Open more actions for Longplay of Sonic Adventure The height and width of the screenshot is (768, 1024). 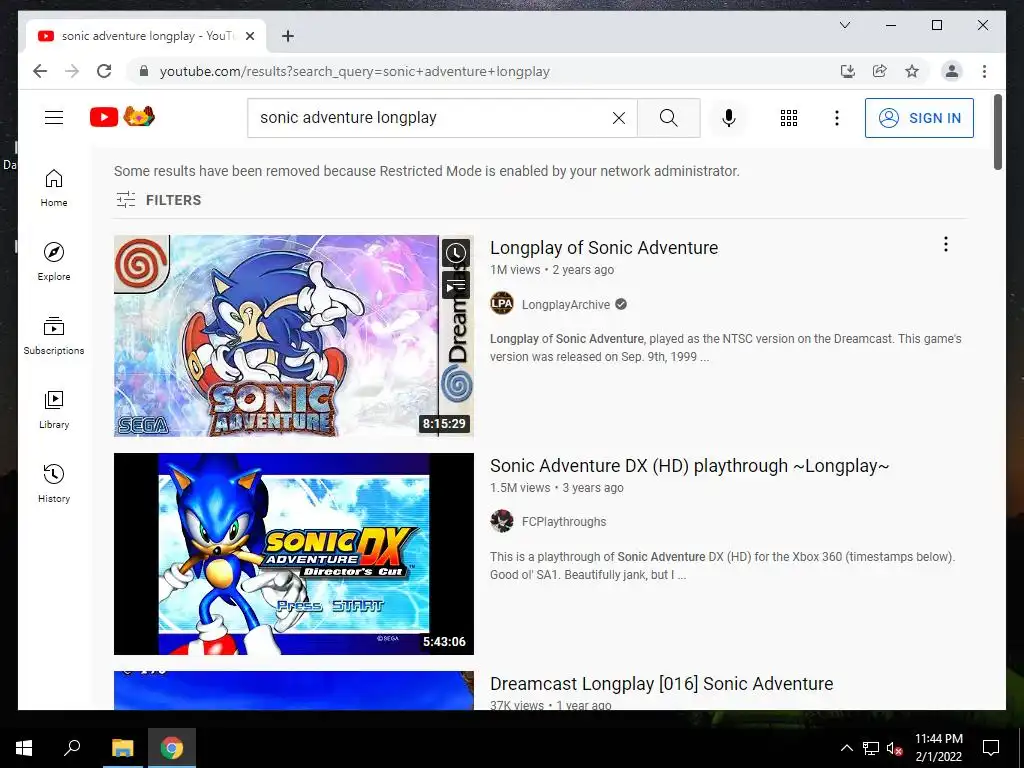click(x=946, y=244)
